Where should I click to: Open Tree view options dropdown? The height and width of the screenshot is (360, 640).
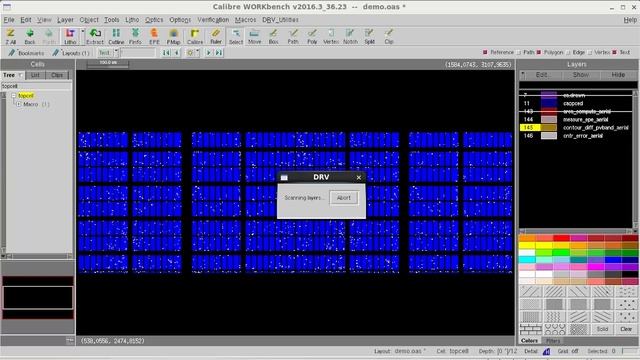[21, 75]
